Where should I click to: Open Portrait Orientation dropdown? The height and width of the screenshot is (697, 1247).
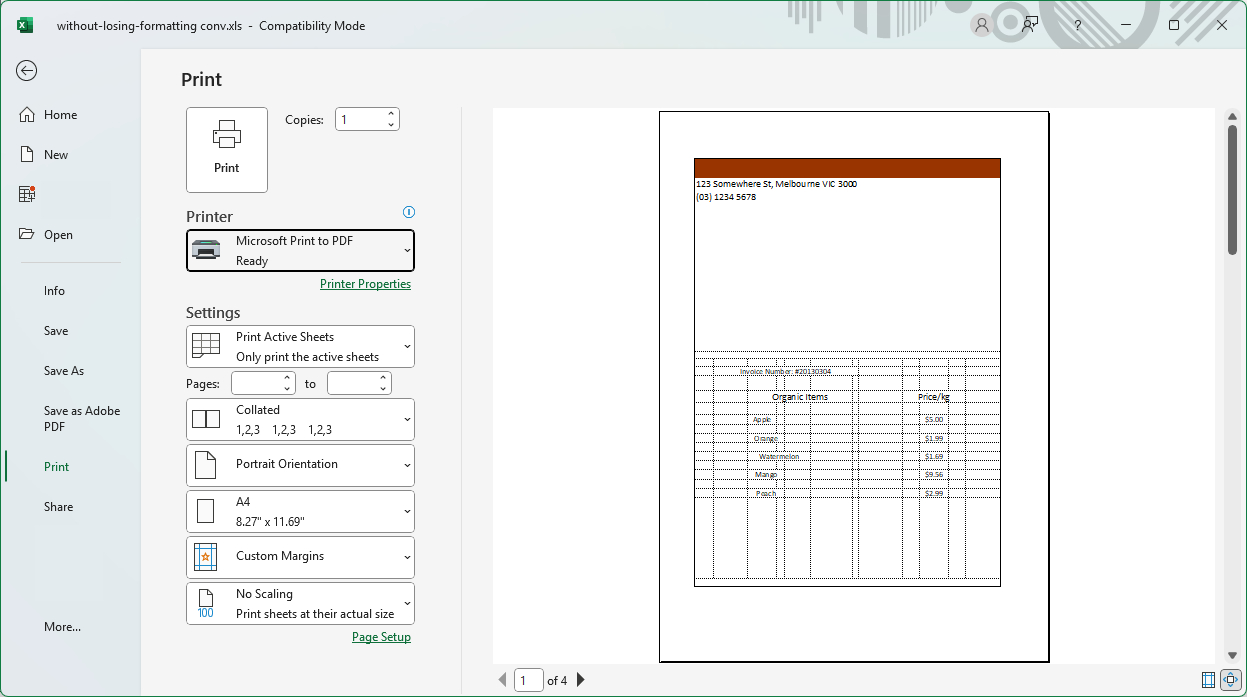coord(300,465)
